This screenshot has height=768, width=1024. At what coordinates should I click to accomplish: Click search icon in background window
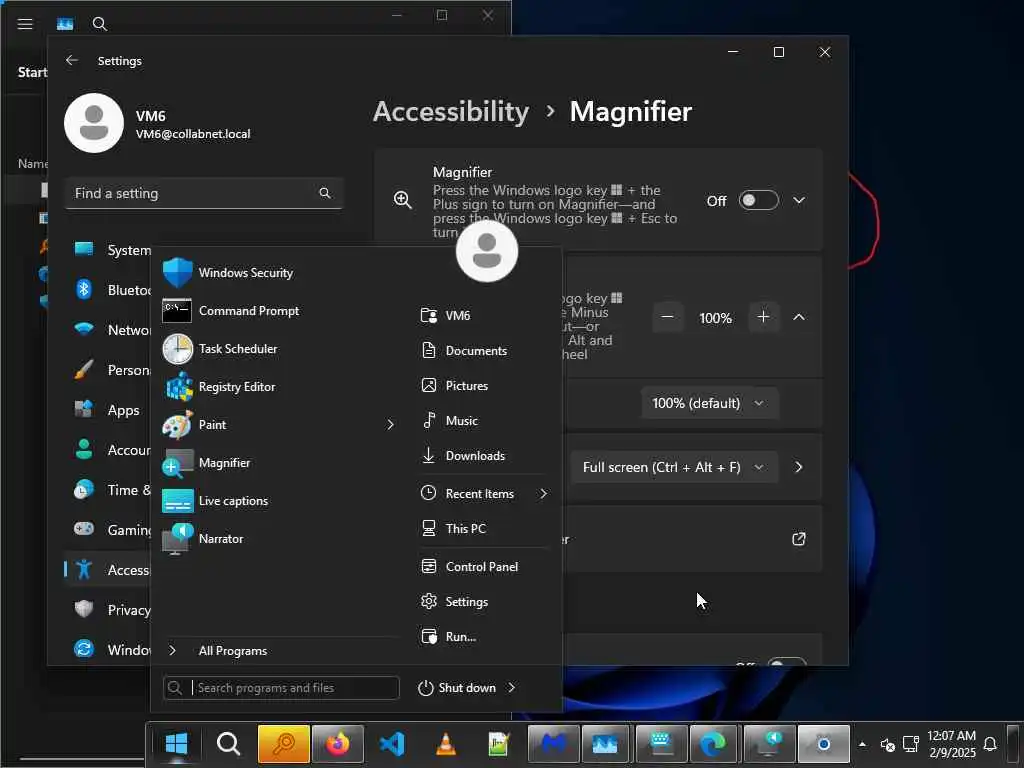pos(99,24)
